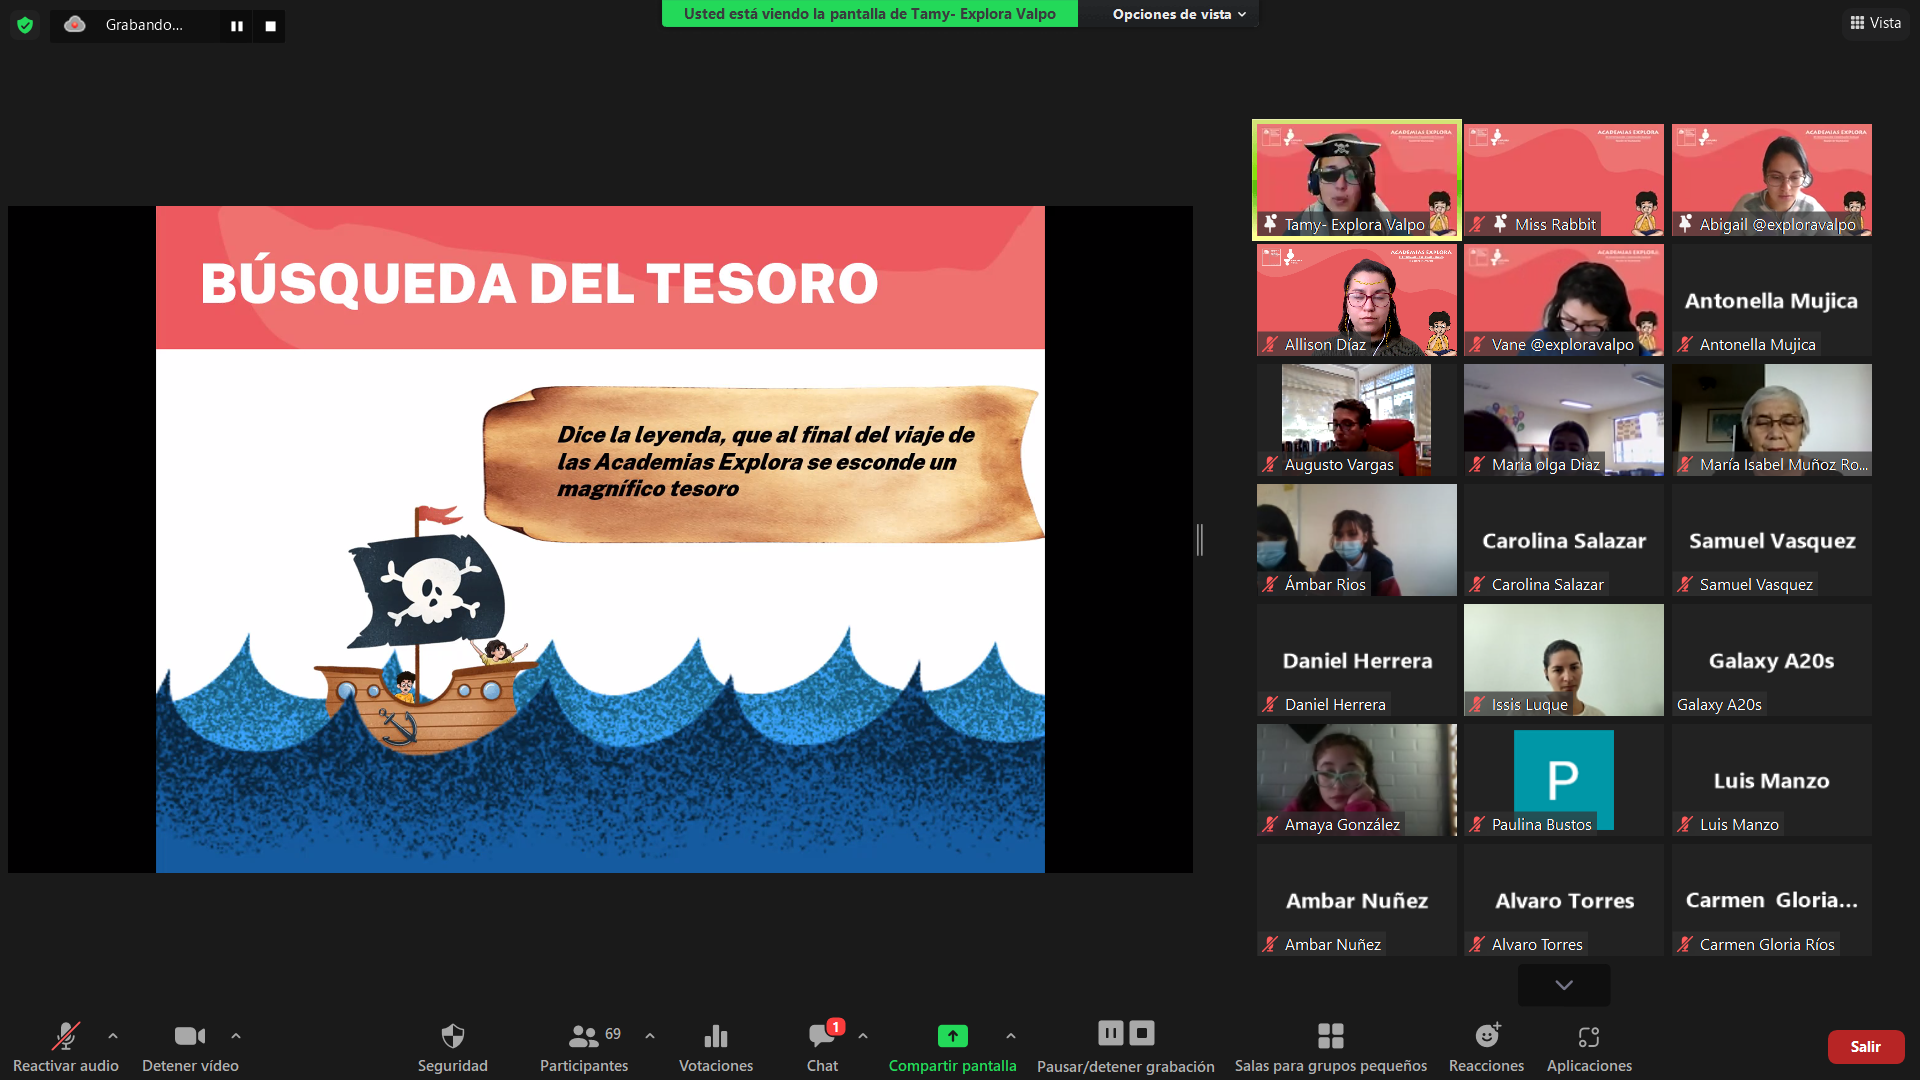The image size is (1920, 1080).
Task: Expand arrow next to Compartir pantalla
Action: coord(1011,1036)
